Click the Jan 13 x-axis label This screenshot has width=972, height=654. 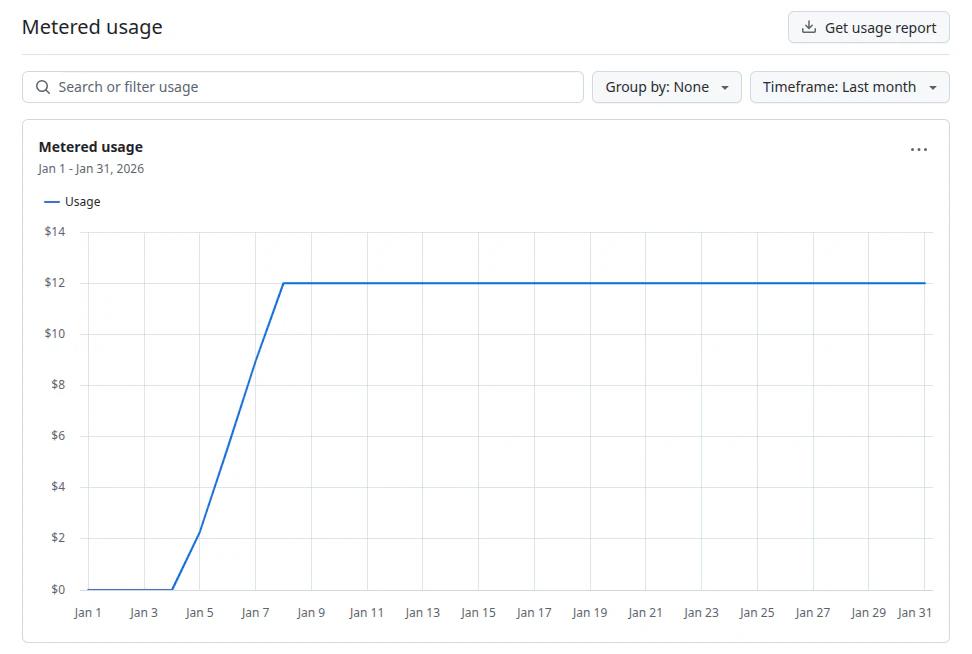coord(423,612)
